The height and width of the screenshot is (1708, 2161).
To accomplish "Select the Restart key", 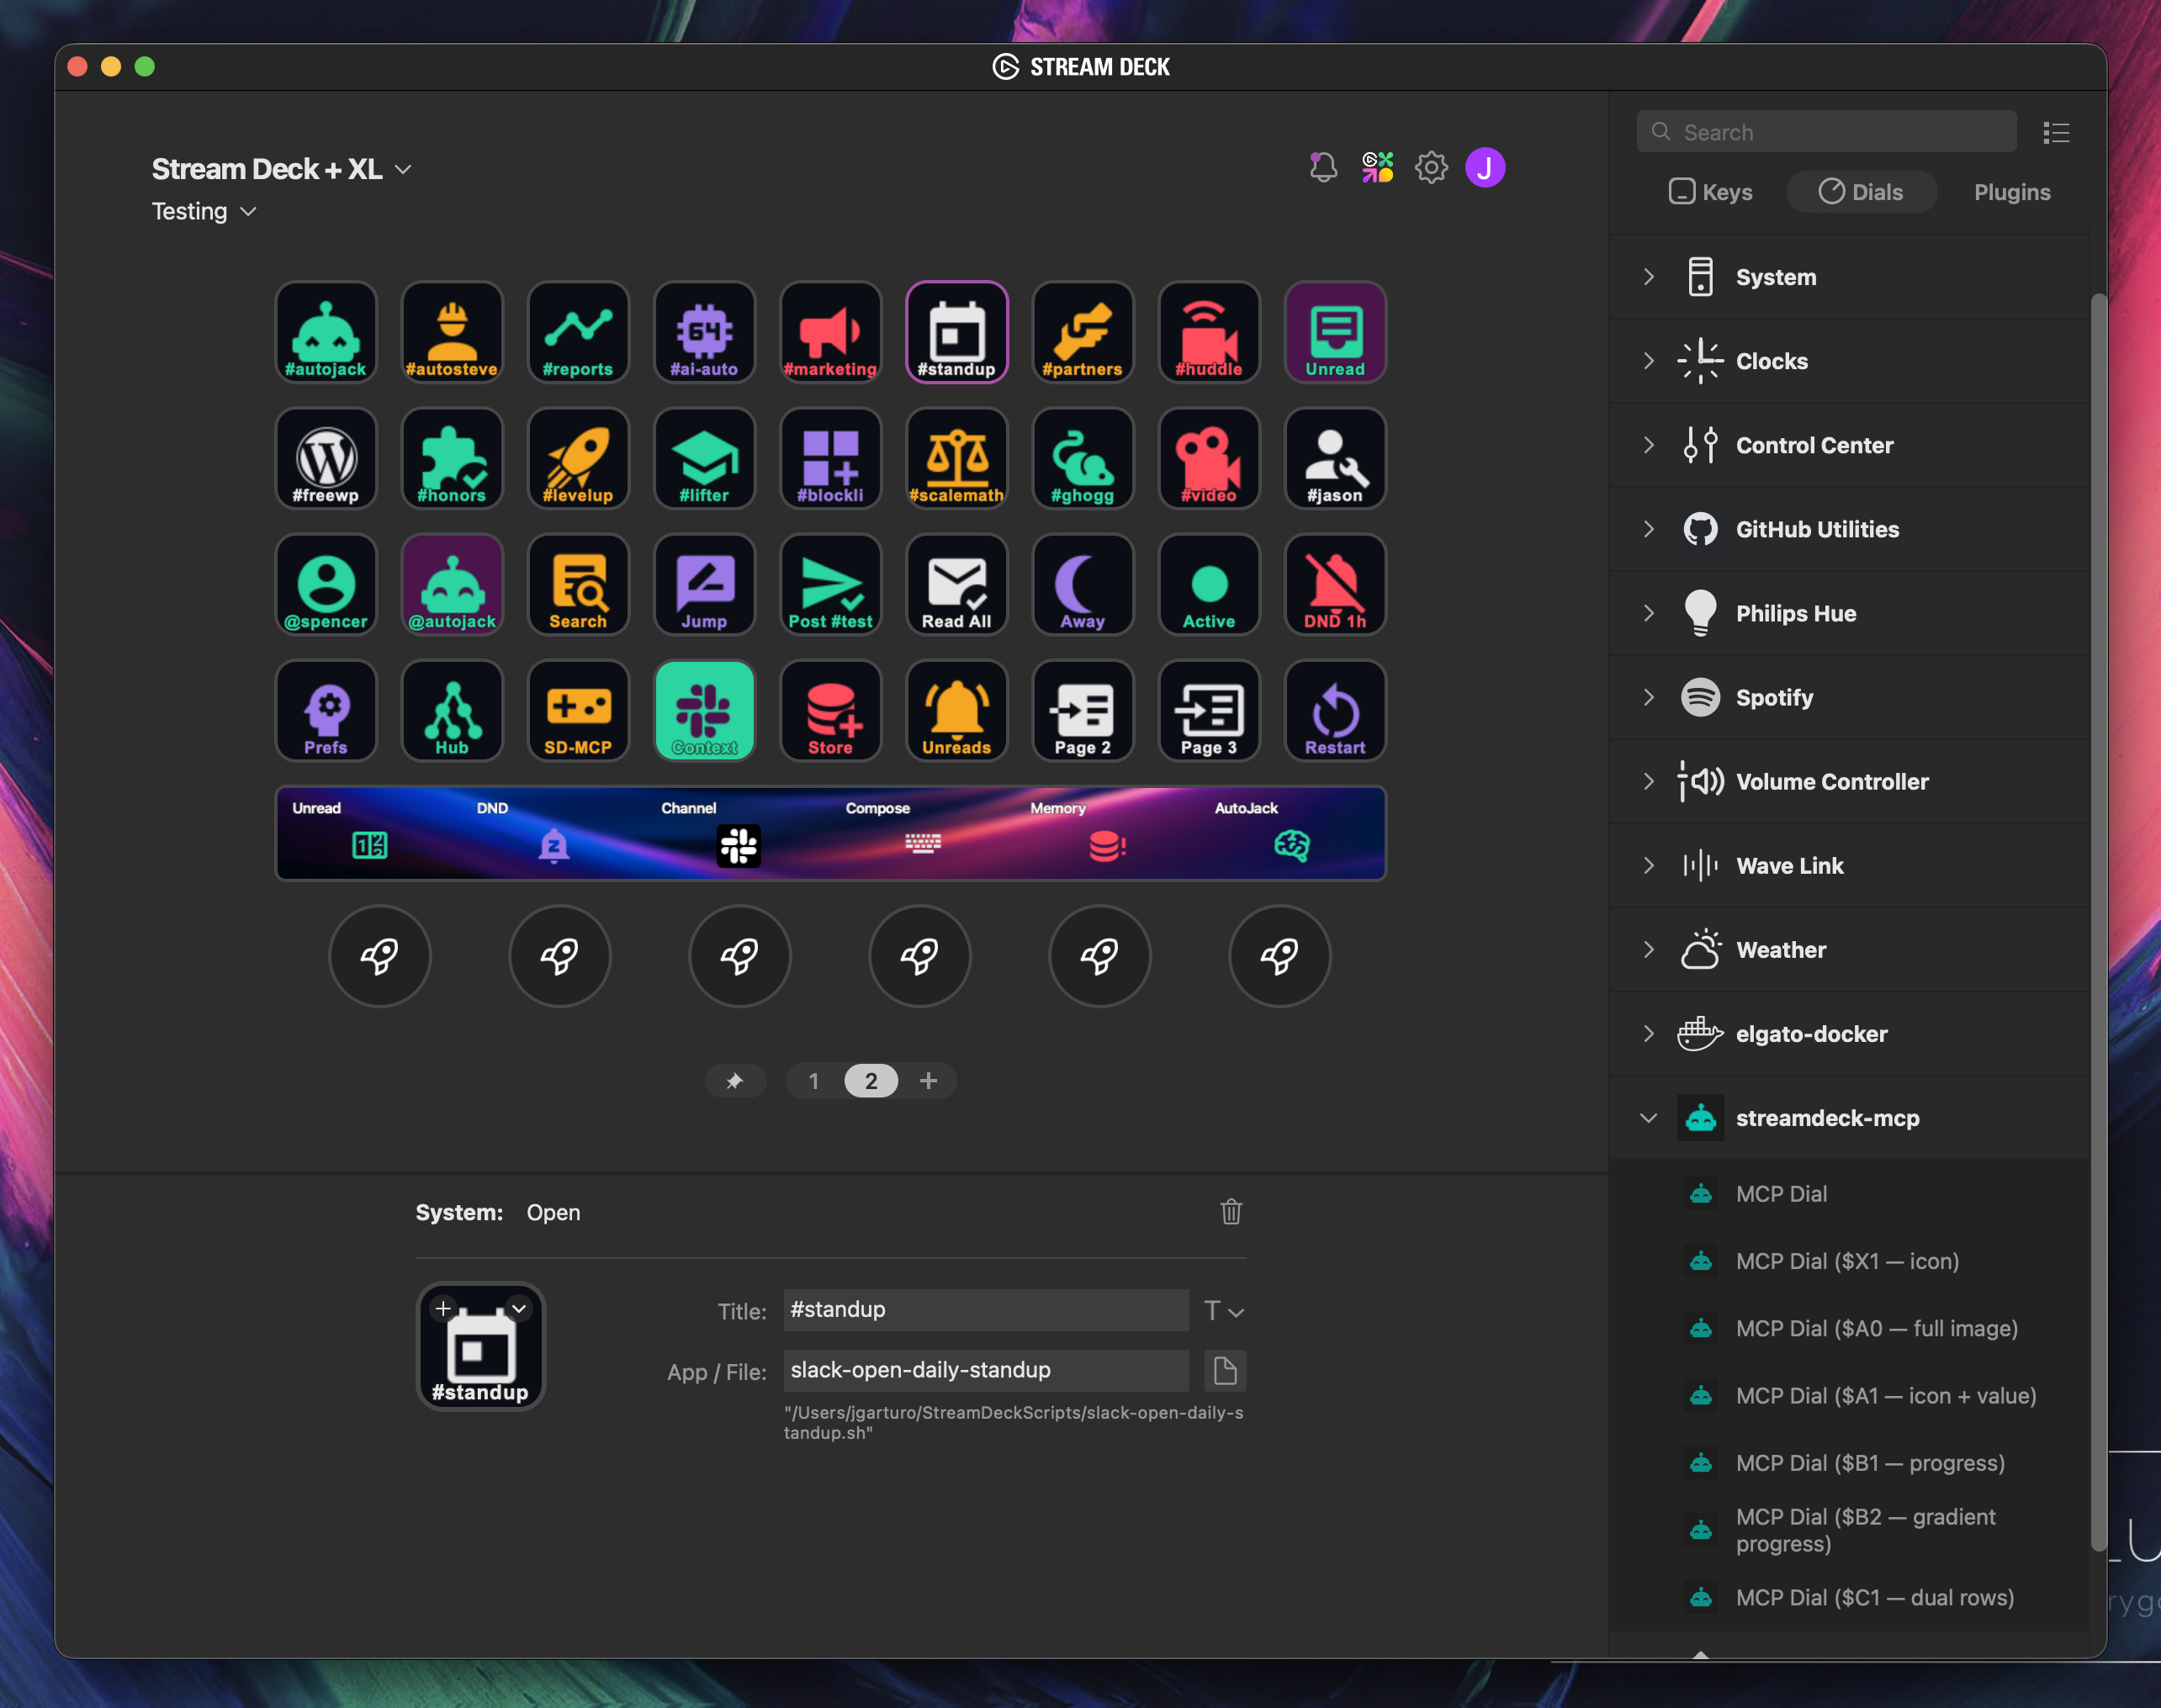I will tap(1335, 710).
